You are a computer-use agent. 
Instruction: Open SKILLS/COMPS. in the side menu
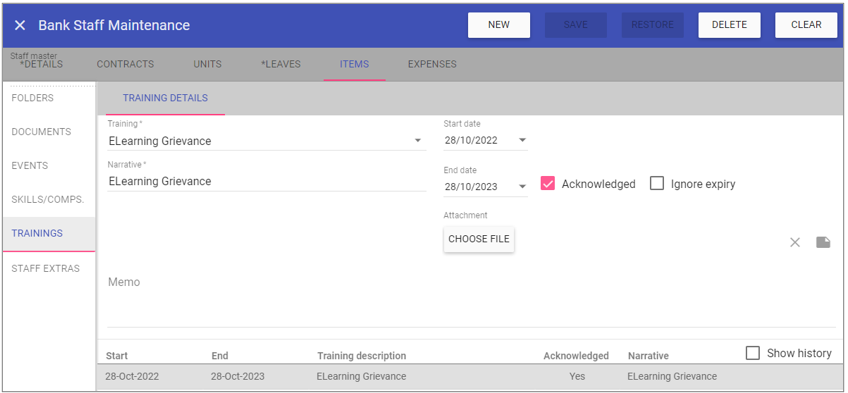pos(48,199)
